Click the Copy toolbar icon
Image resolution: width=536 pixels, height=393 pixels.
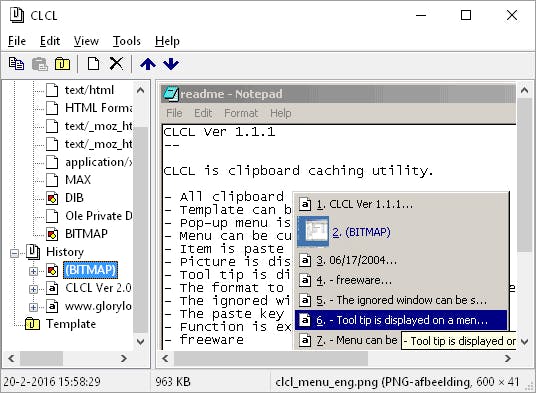point(16,64)
